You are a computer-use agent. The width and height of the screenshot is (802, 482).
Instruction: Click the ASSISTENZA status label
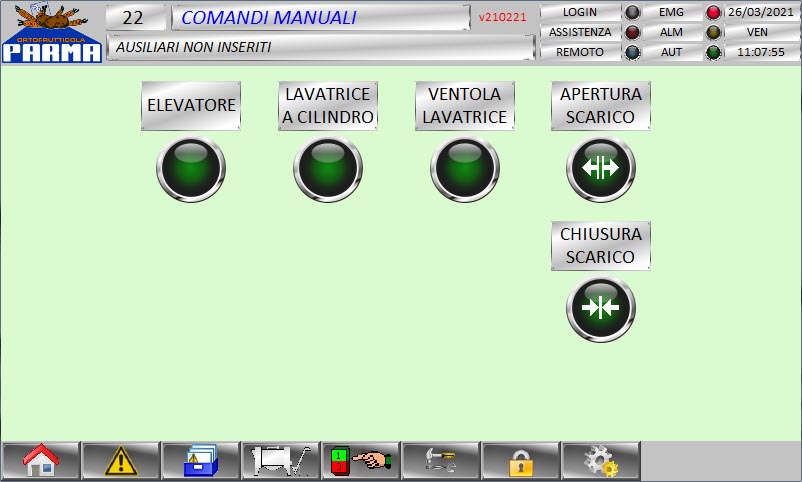pos(579,32)
